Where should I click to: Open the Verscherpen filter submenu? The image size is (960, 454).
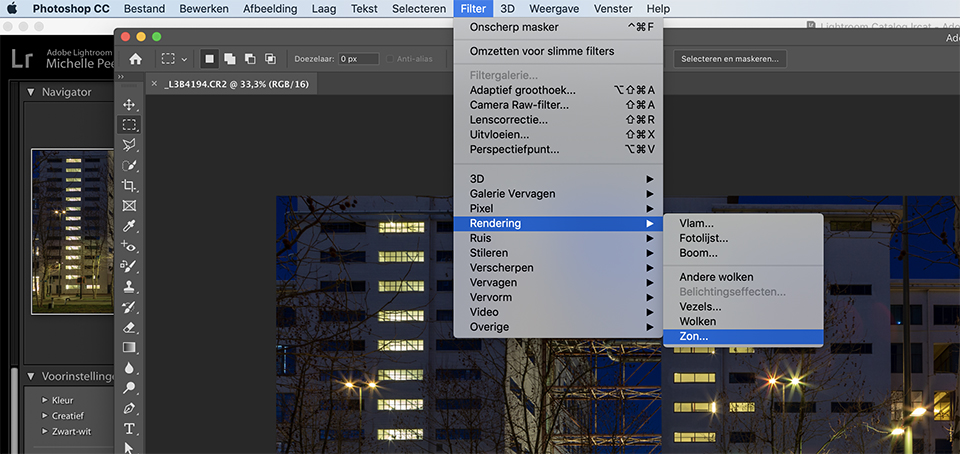558,268
